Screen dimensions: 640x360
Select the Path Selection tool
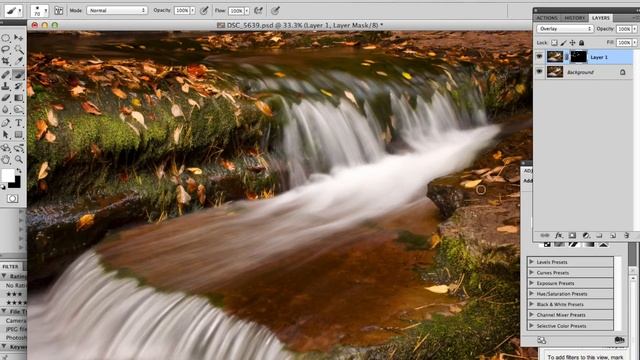pos(6,134)
